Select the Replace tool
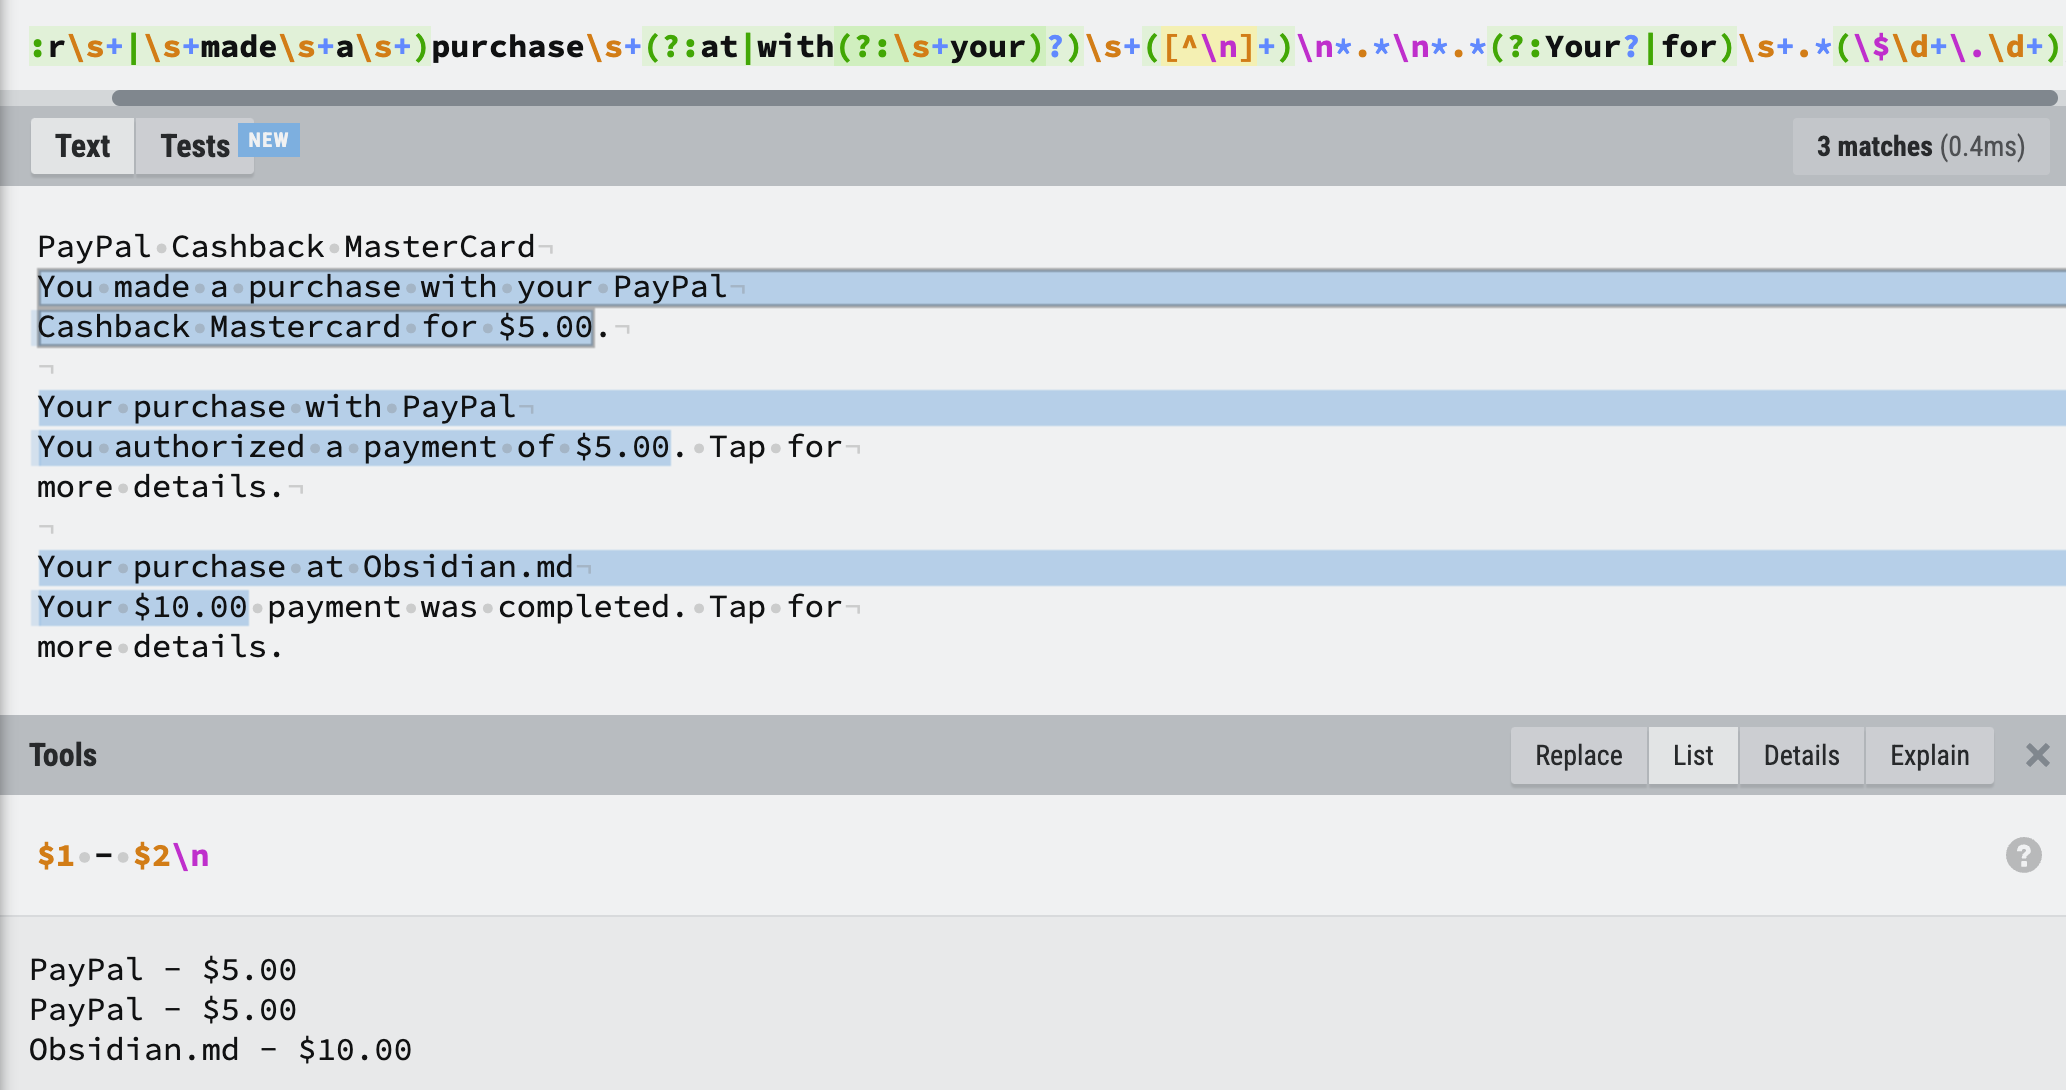This screenshot has width=2066, height=1090. 1579,756
